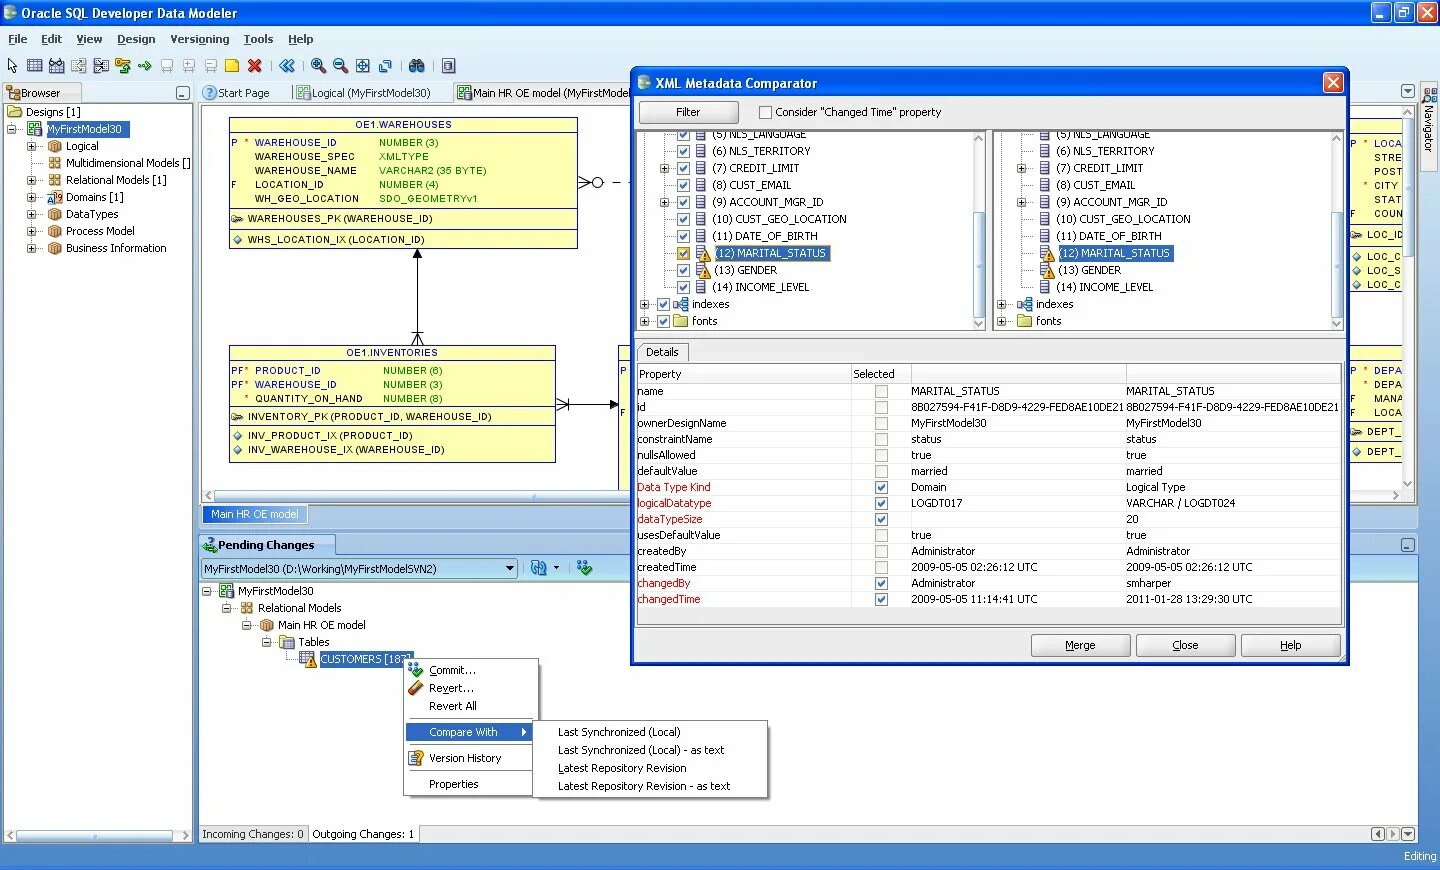Click the DDL preview icon at toolbar's right end
The height and width of the screenshot is (870, 1440).
click(448, 66)
